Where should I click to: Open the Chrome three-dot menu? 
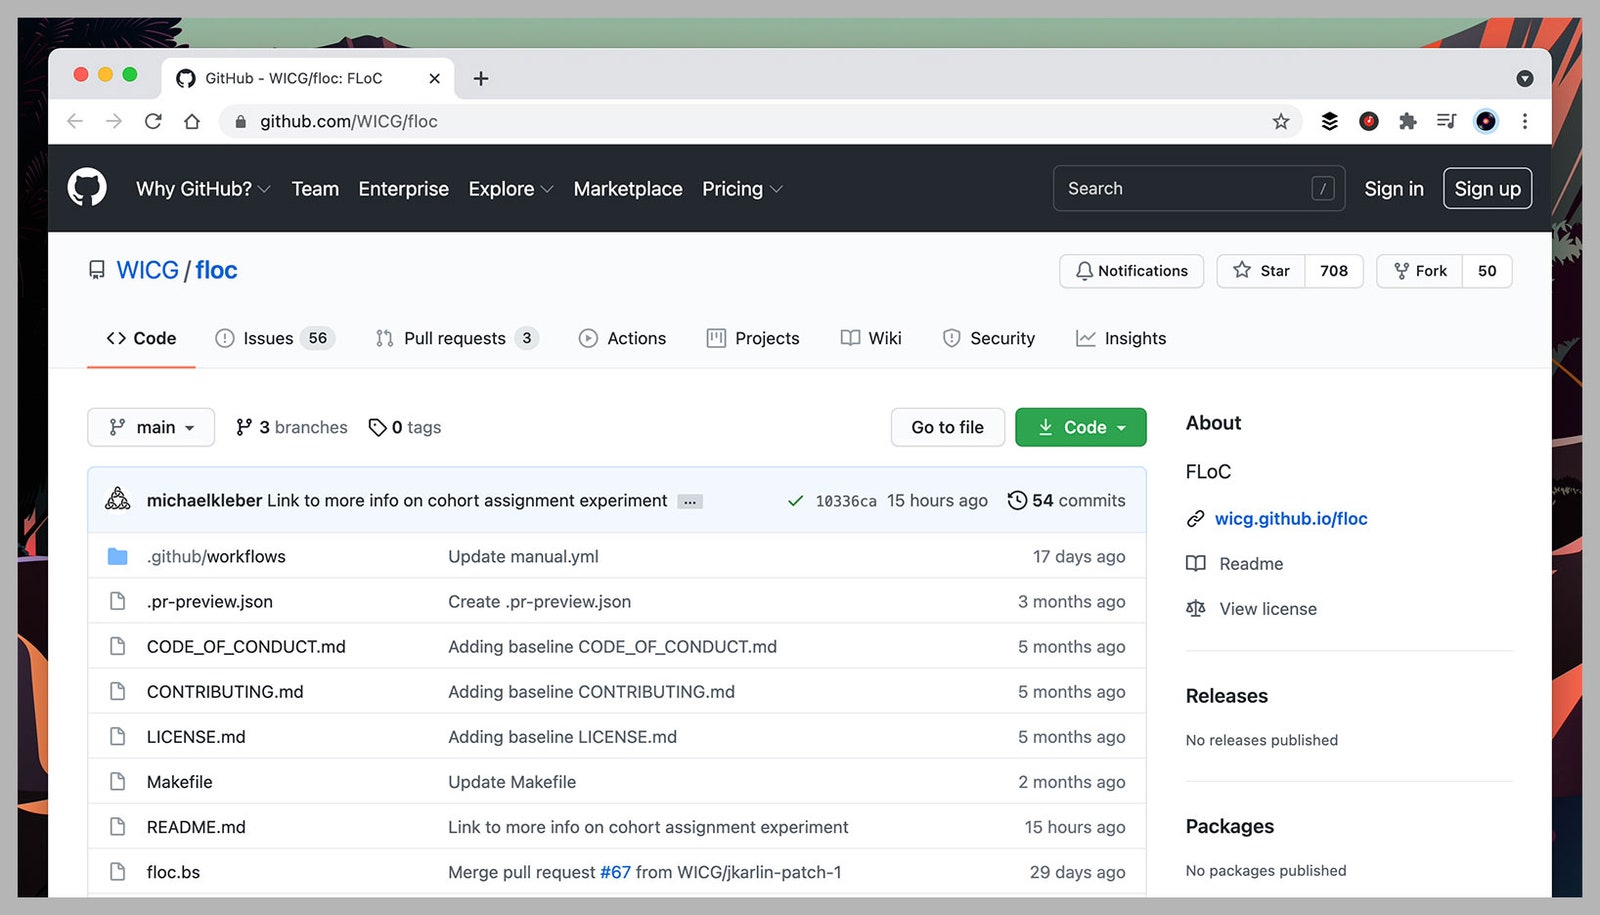(1525, 121)
